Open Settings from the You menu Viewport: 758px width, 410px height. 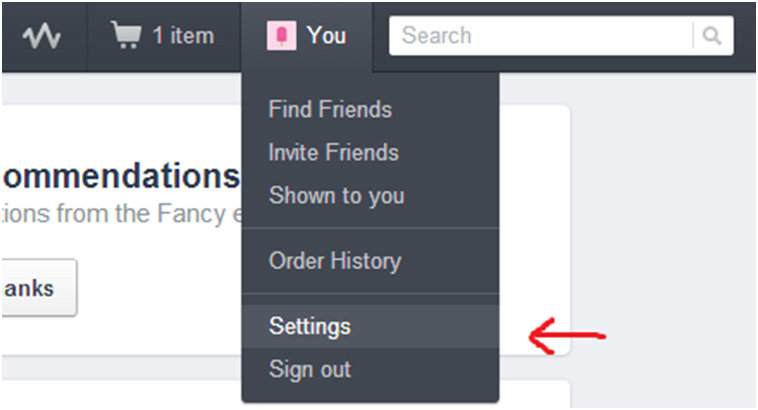pyautogui.click(x=310, y=326)
